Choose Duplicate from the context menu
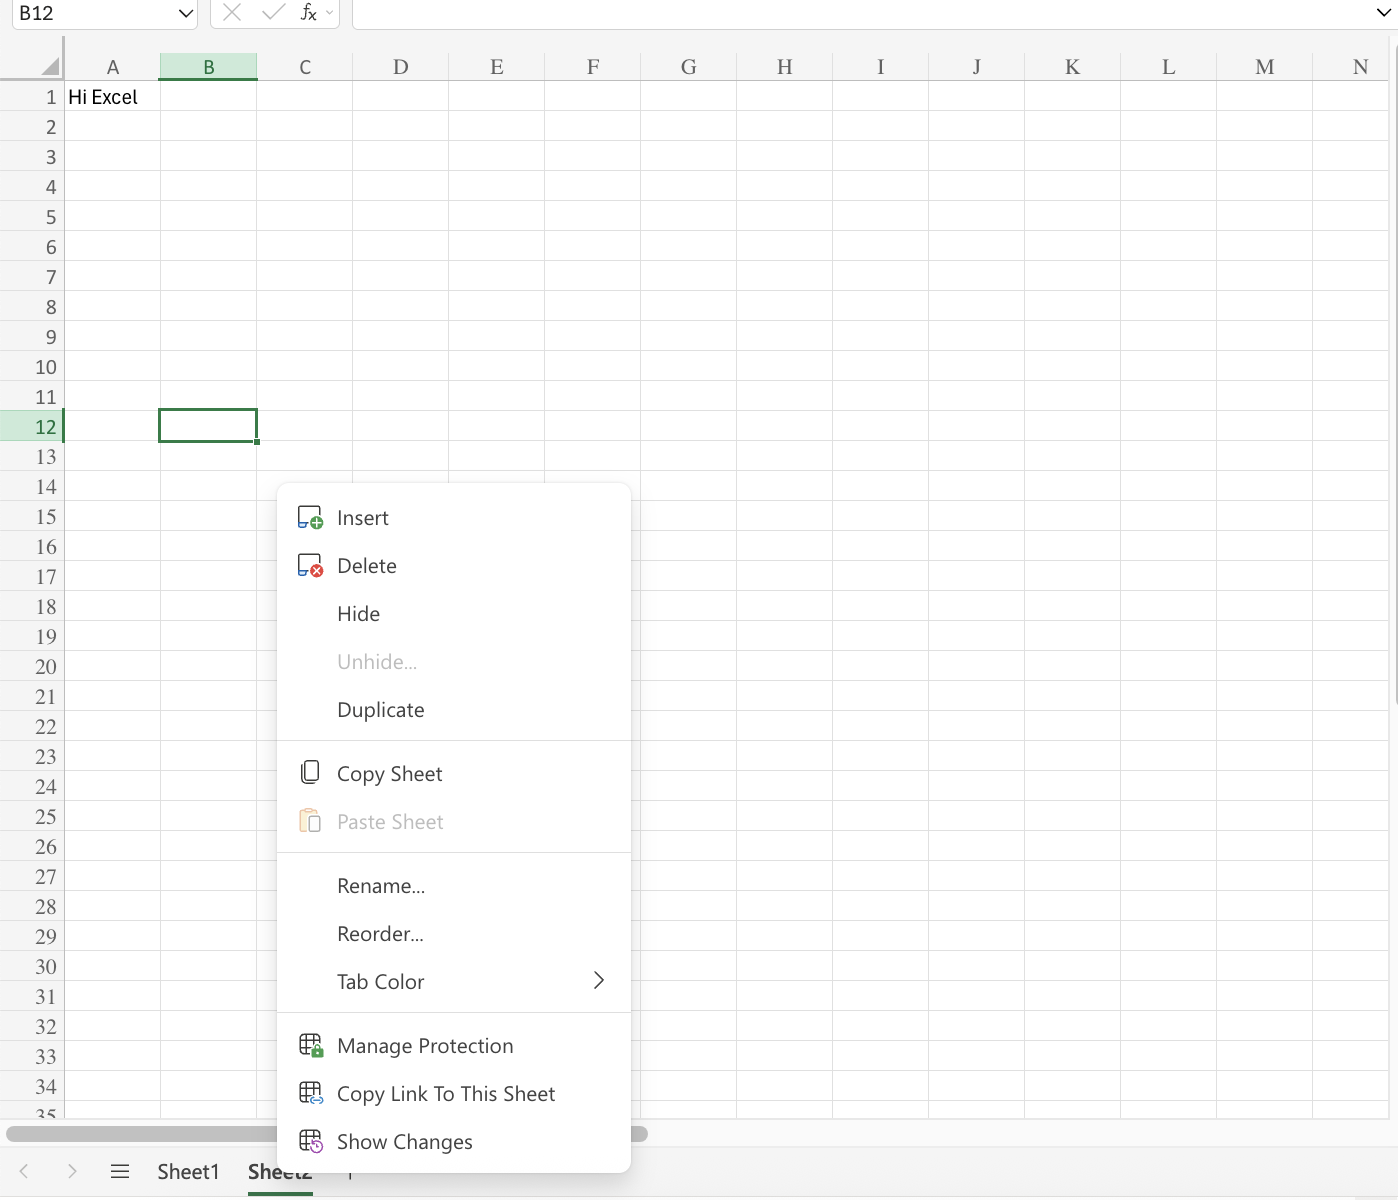1398x1200 pixels. pos(381,709)
